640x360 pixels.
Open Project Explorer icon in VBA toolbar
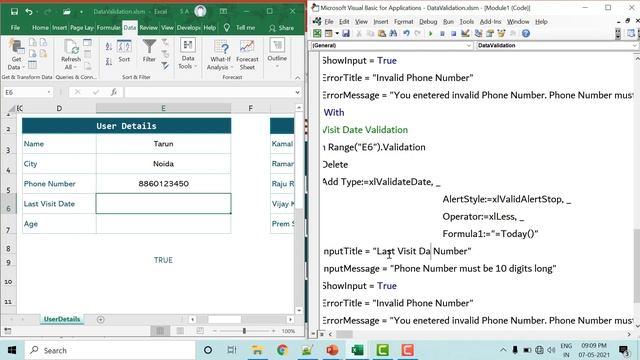point(478,33)
